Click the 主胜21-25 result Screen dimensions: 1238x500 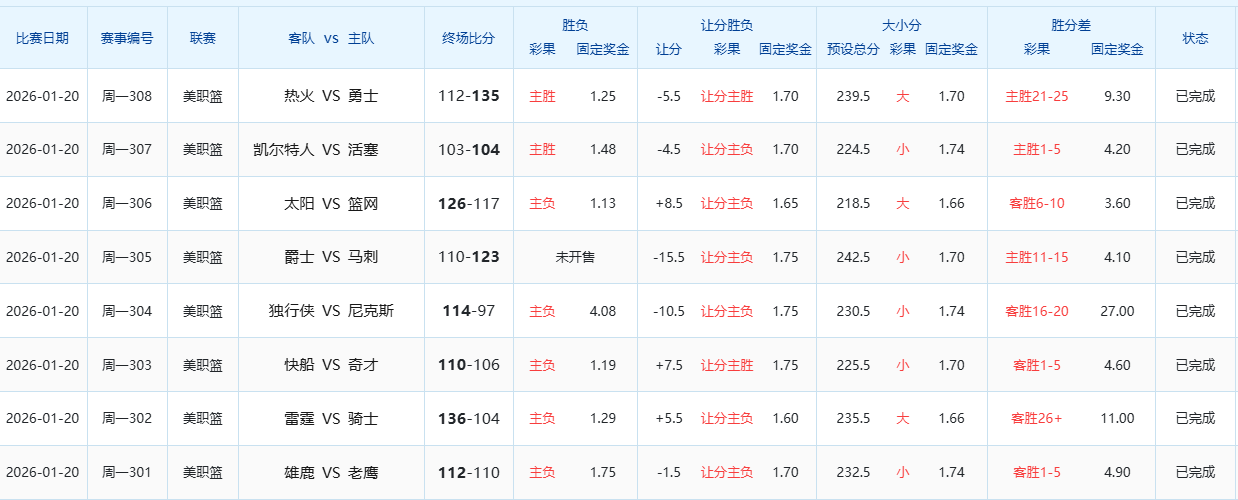pyautogui.click(x=1036, y=96)
